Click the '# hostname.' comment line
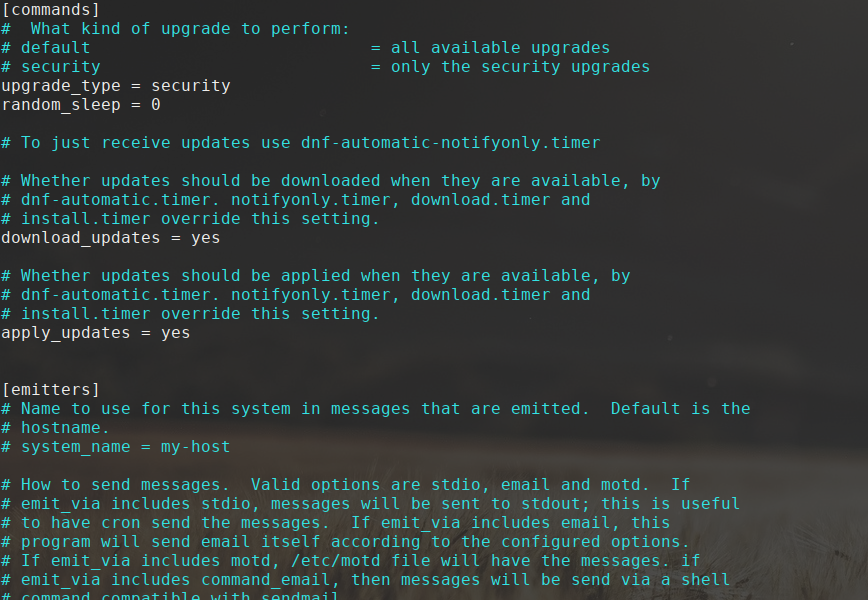Image resolution: width=868 pixels, height=600 pixels. [x=55, y=427]
